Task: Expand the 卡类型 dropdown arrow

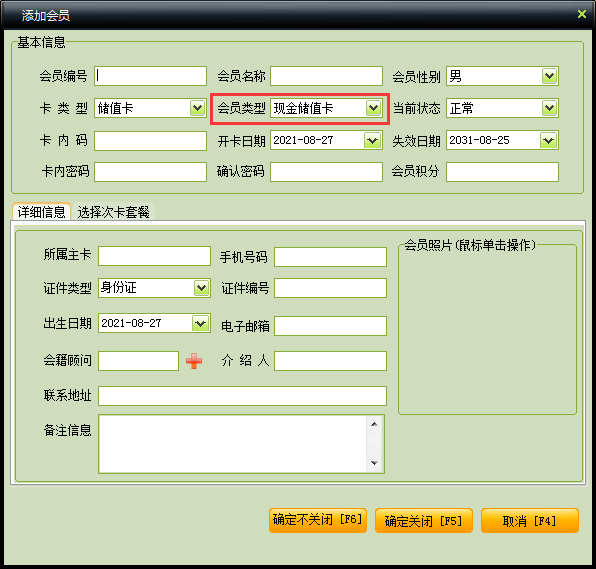Action: 197,108
